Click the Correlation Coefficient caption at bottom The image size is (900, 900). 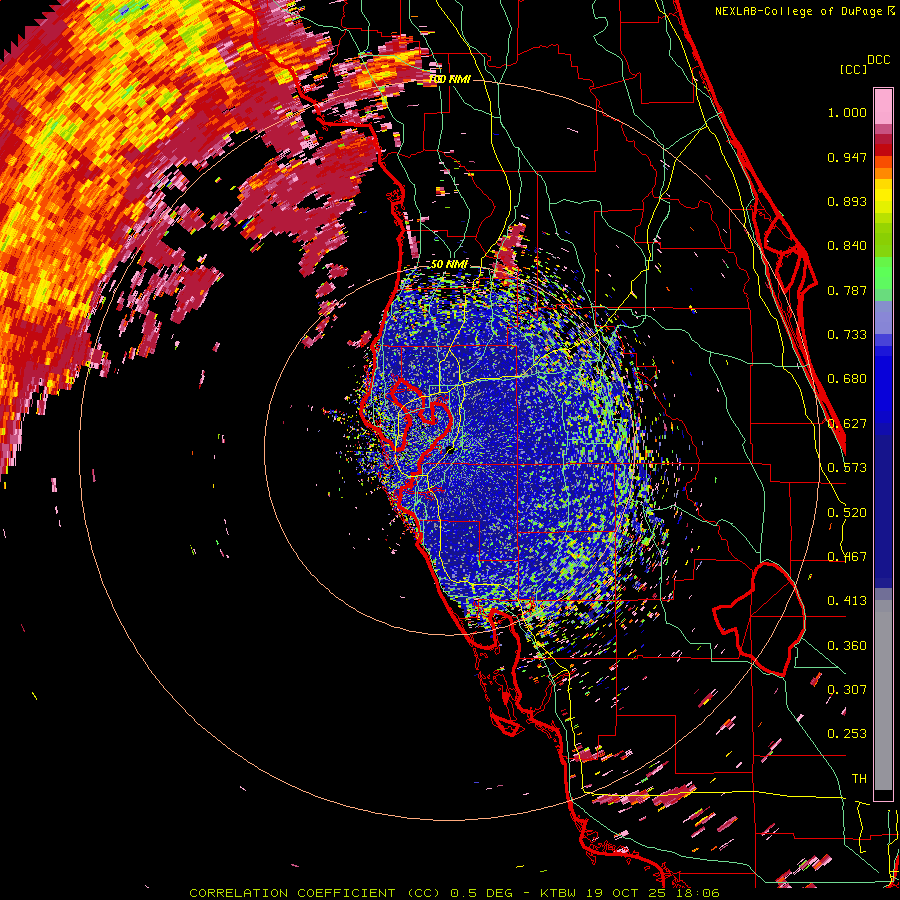pos(454,893)
